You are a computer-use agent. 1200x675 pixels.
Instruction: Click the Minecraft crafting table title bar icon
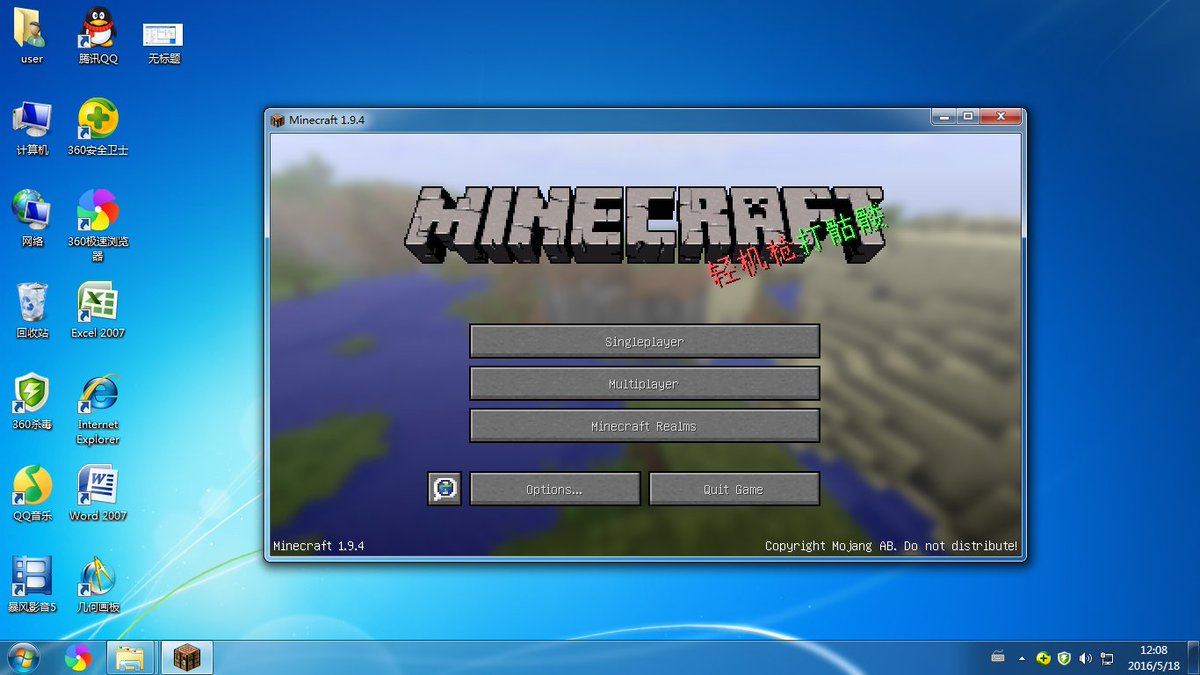tap(277, 120)
